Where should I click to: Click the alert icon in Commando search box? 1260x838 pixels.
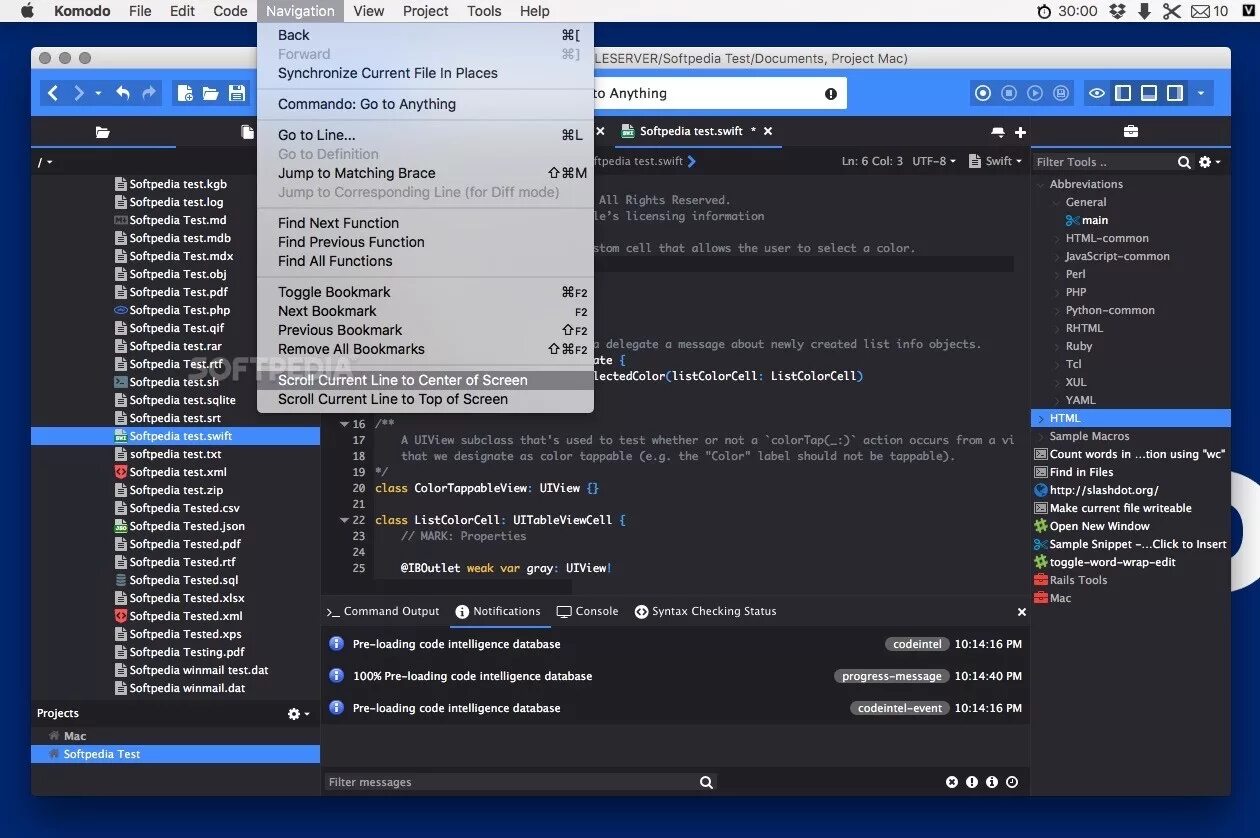pos(831,93)
